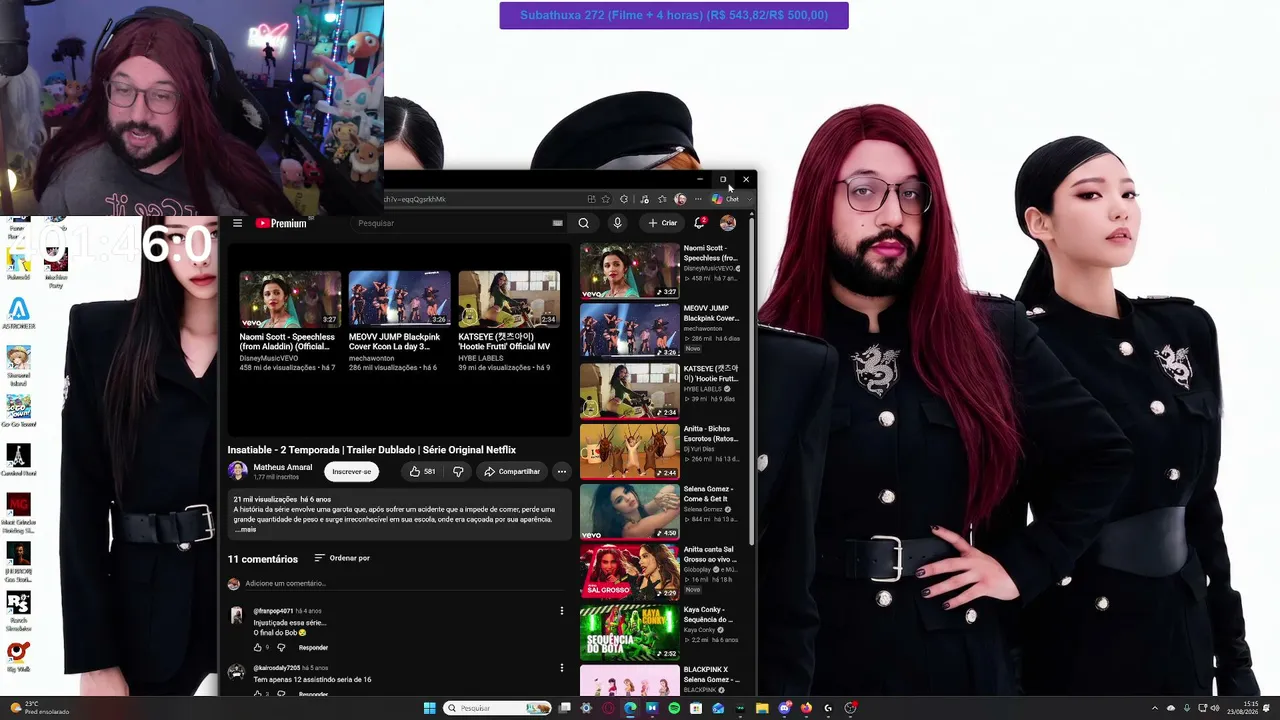Open the YouTube account avatar menu
The height and width of the screenshot is (720, 1280).
[x=728, y=223]
